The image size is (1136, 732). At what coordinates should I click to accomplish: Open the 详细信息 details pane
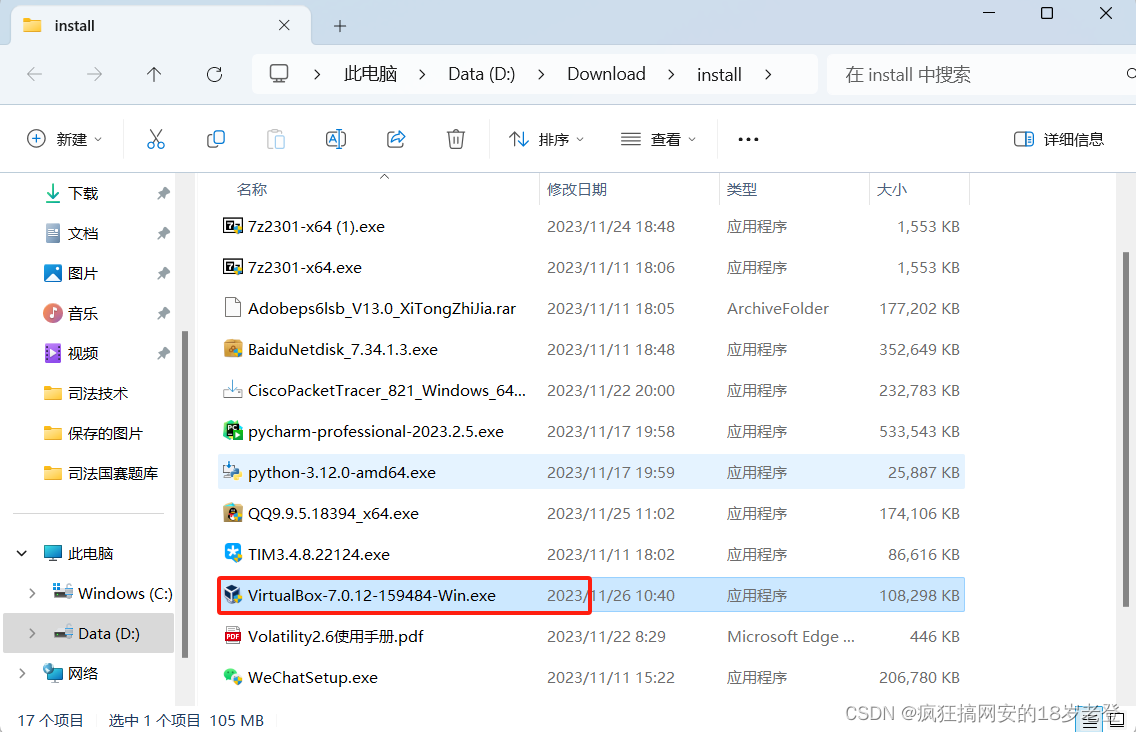(x=1058, y=139)
